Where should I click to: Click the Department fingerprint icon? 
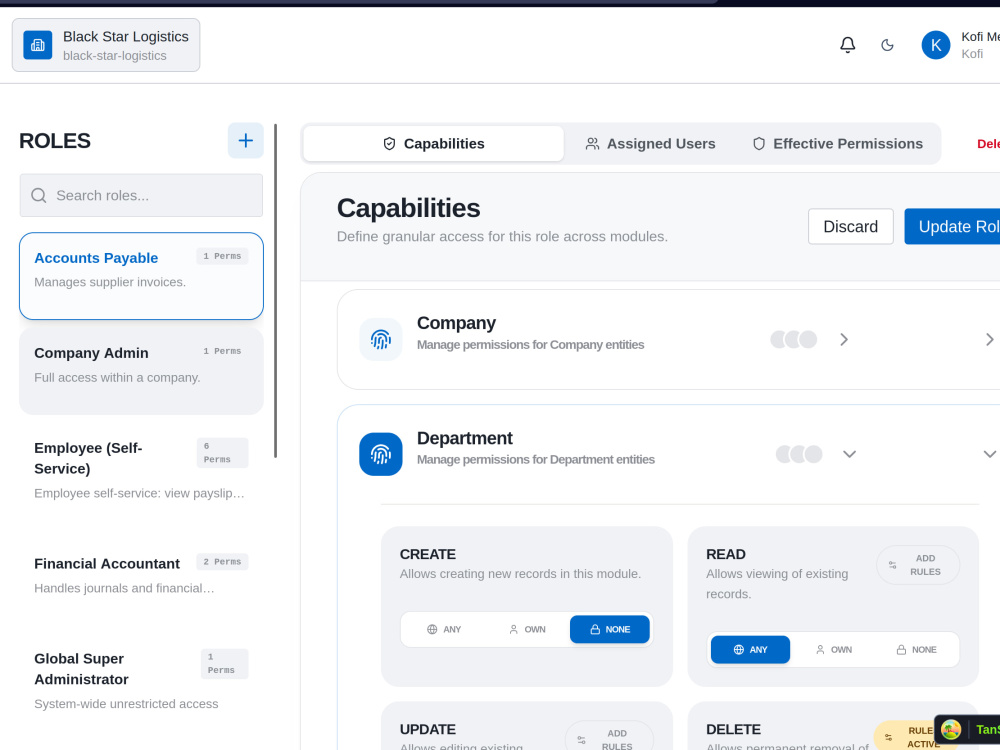381,454
